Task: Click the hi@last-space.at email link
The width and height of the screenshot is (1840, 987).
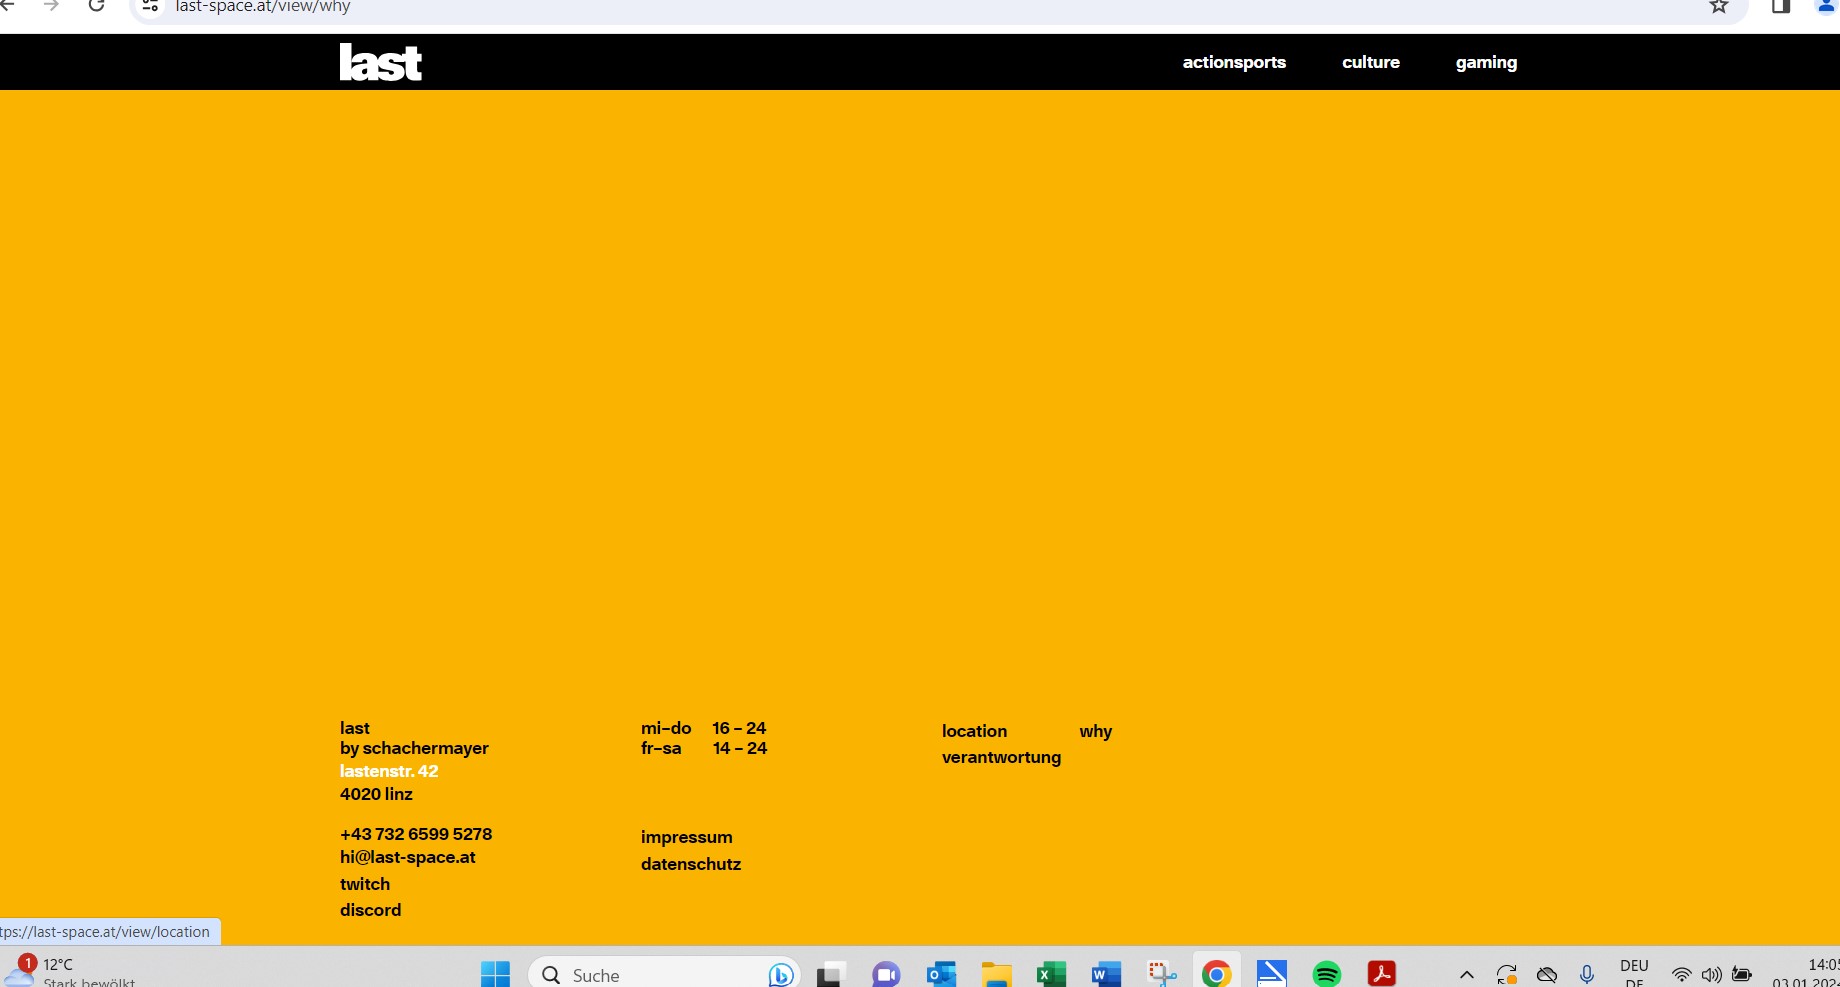Action: pyautogui.click(x=408, y=857)
